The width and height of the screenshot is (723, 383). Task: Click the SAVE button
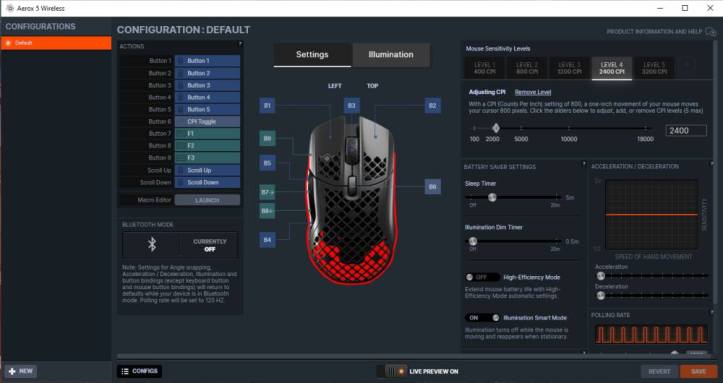click(699, 371)
